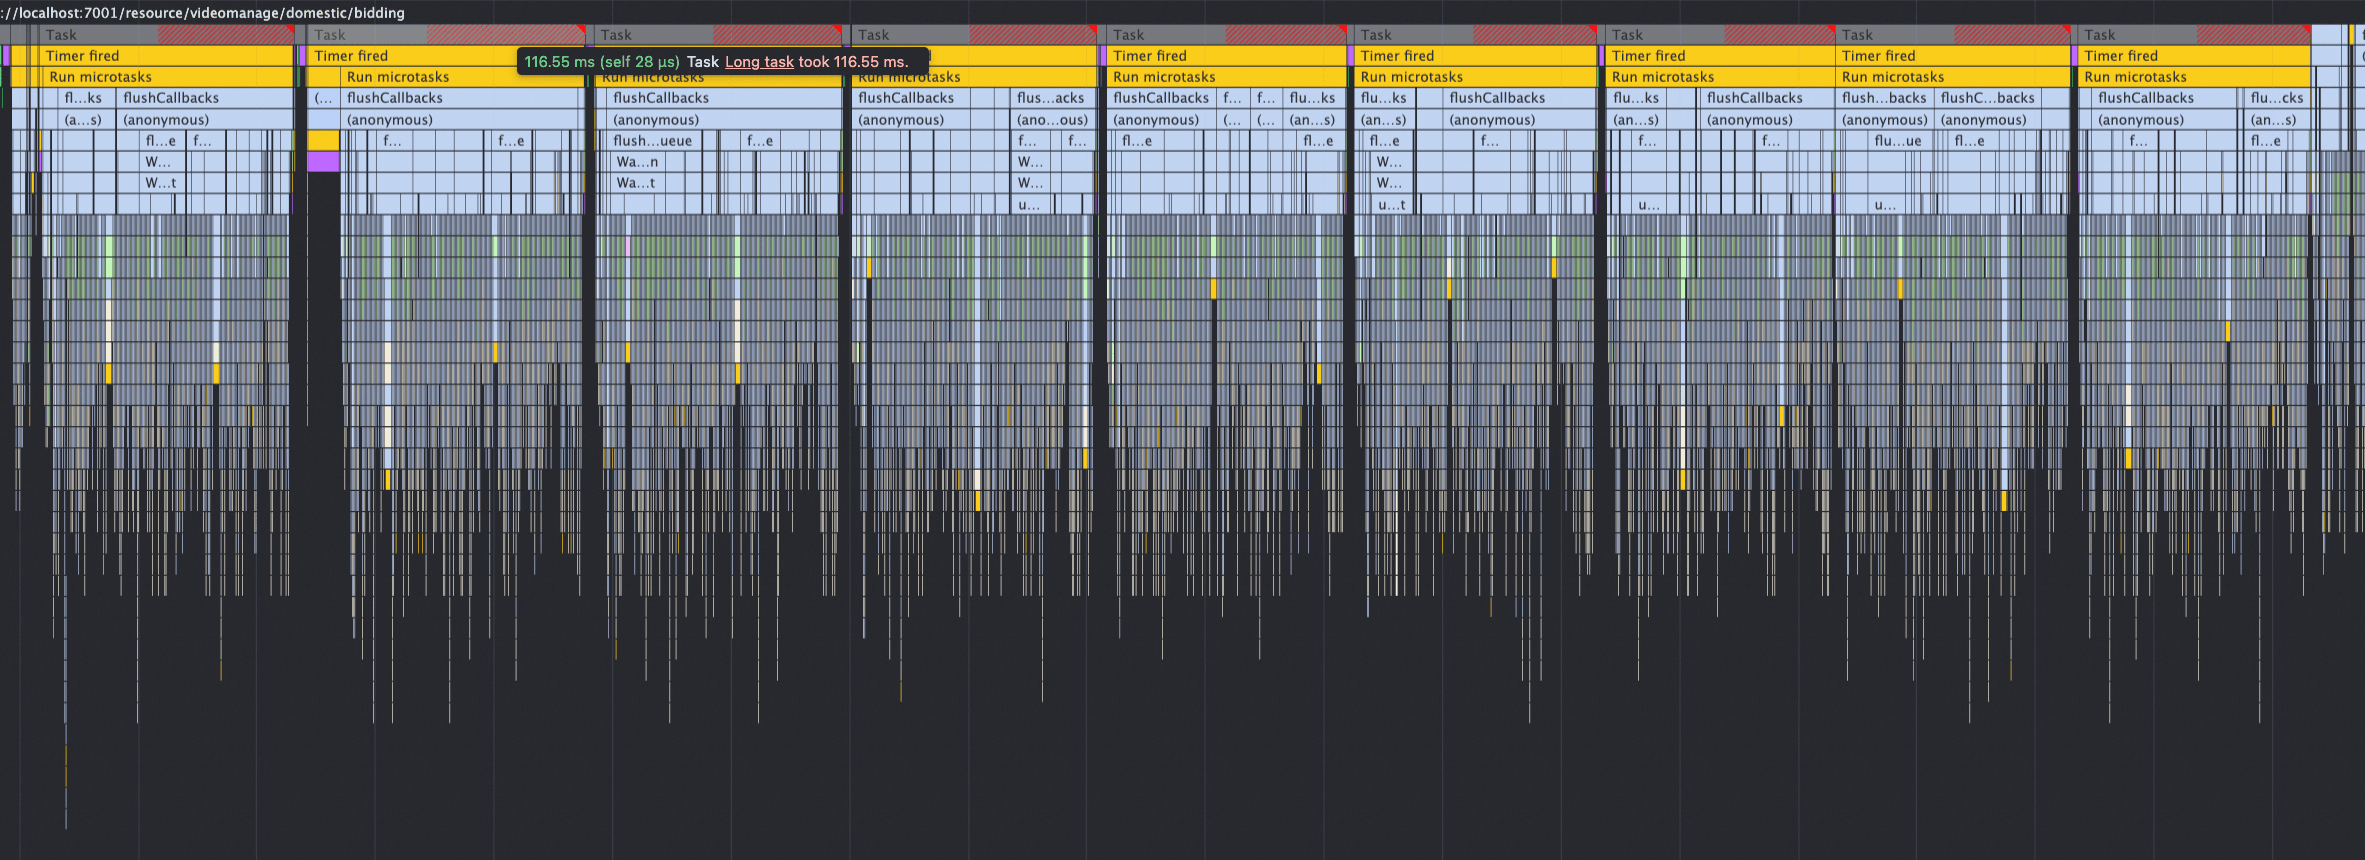This screenshot has height=860, width=2365.
Task: Select the '(a...s)' anonymous function bar
Action: [x=83, y=120]
